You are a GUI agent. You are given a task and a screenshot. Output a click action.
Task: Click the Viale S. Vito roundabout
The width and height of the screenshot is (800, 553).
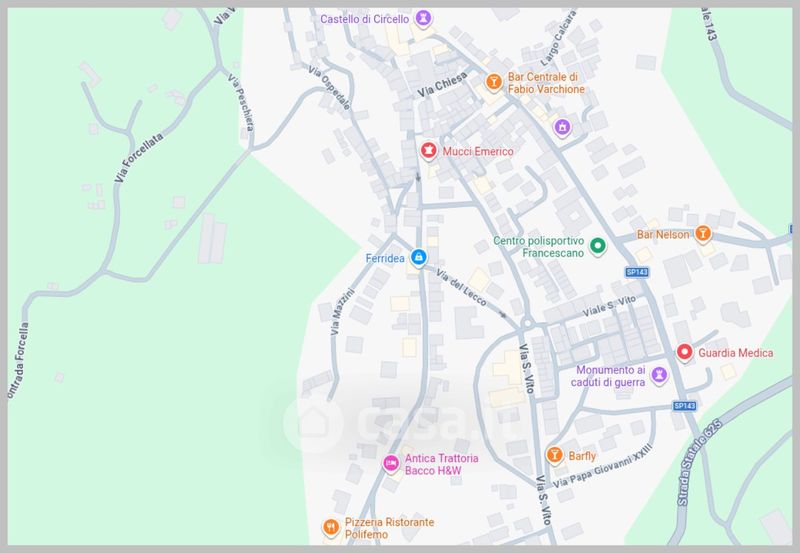(528, 323)
